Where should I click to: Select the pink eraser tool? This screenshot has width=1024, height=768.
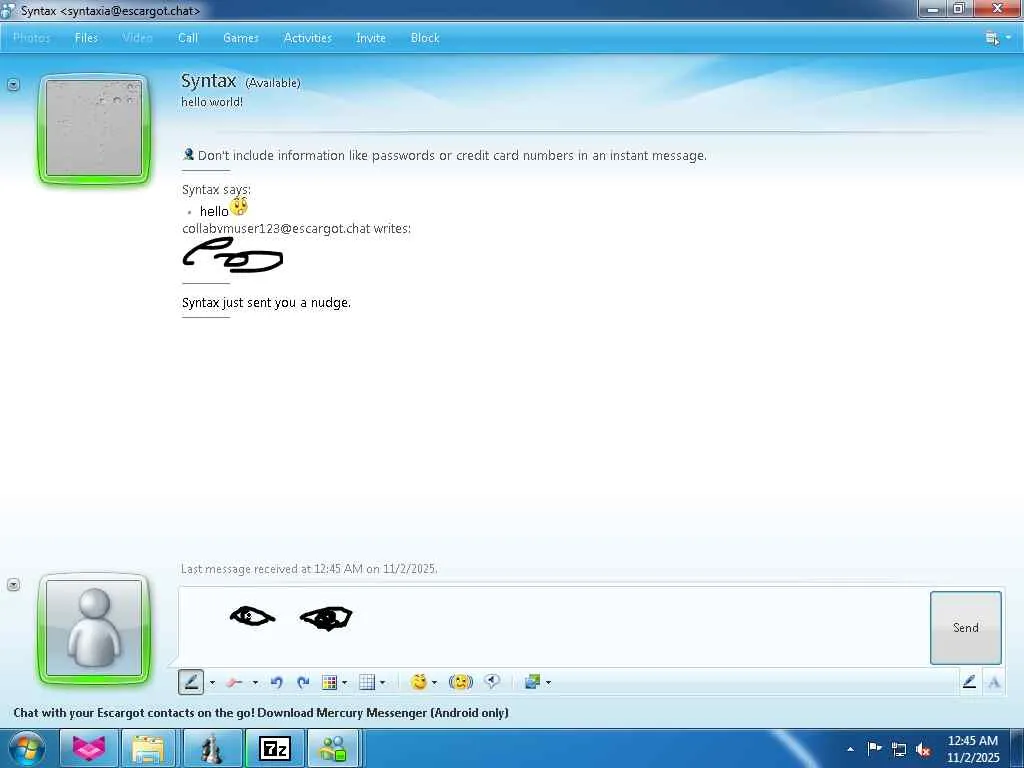point(234,682)
